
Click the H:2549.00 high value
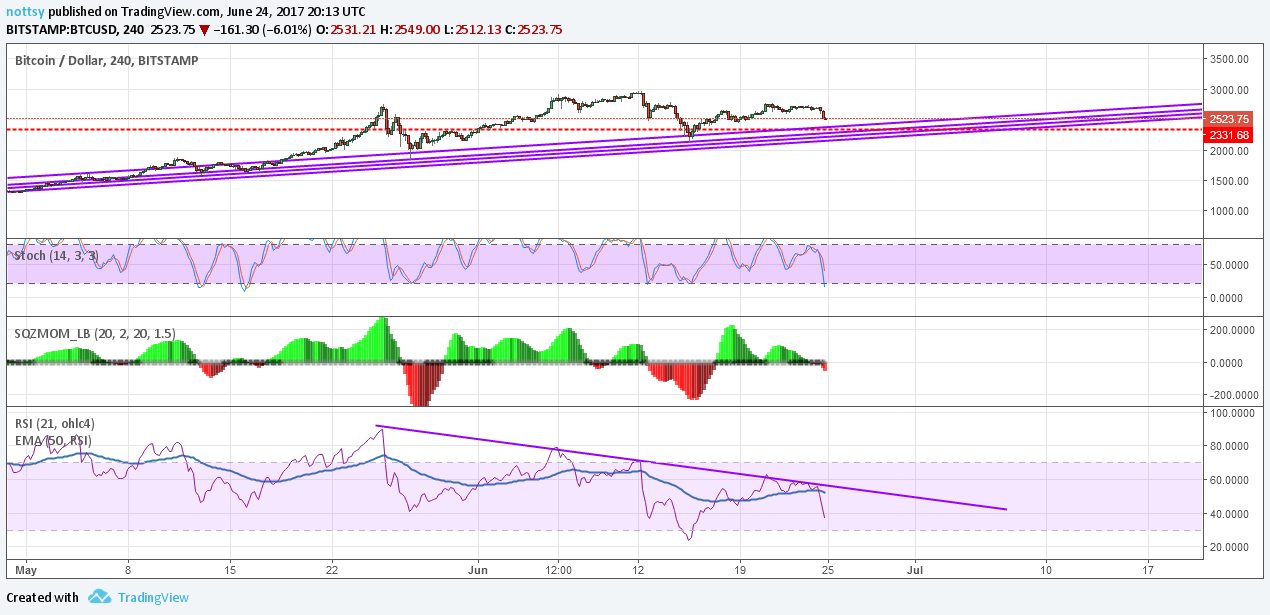coord(411,29)
